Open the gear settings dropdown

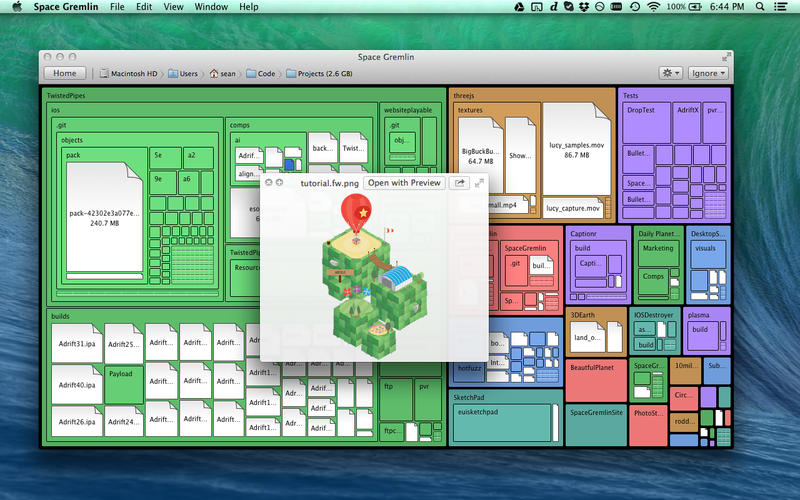click(x=670, y=73)
